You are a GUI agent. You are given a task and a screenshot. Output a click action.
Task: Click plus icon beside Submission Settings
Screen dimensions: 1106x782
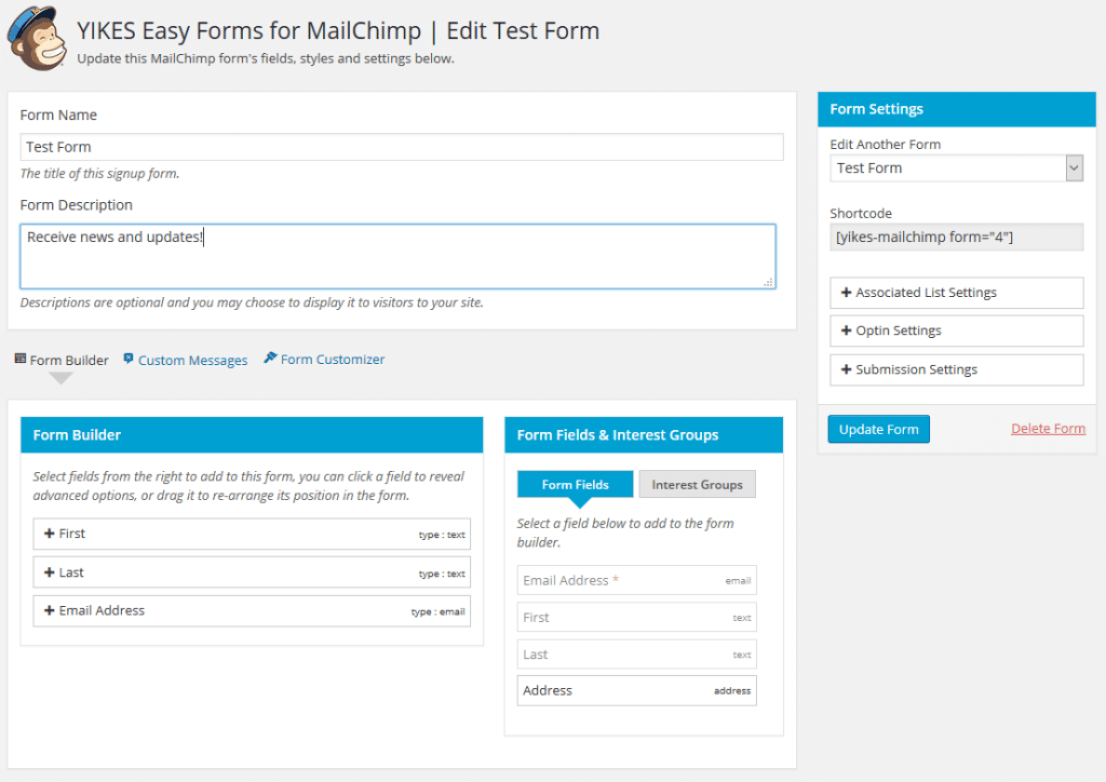pyautogui.click(x=846, y=369)
